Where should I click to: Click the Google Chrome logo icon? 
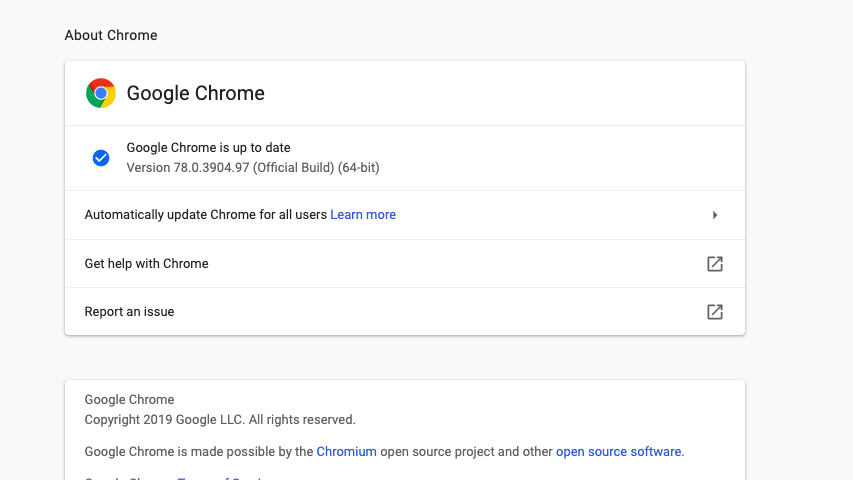click(x=101, y=93)
